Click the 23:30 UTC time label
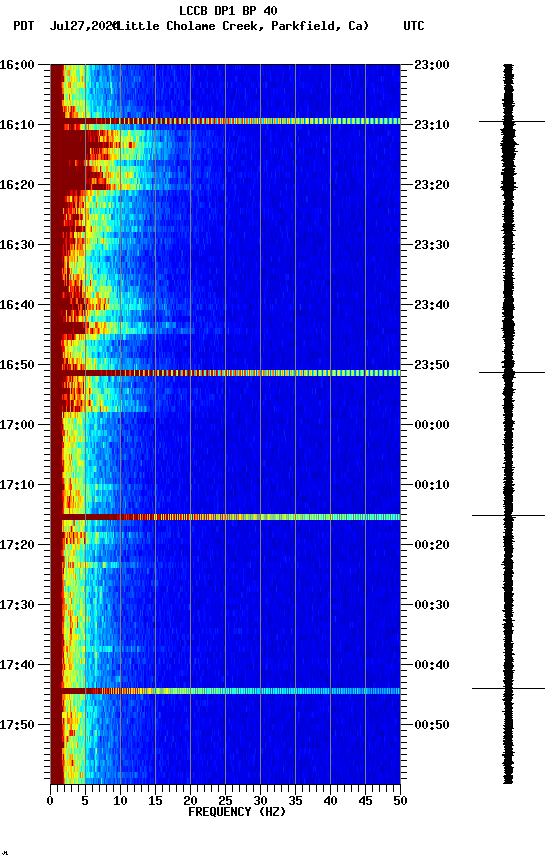552x864 pixels. [432, 245]
